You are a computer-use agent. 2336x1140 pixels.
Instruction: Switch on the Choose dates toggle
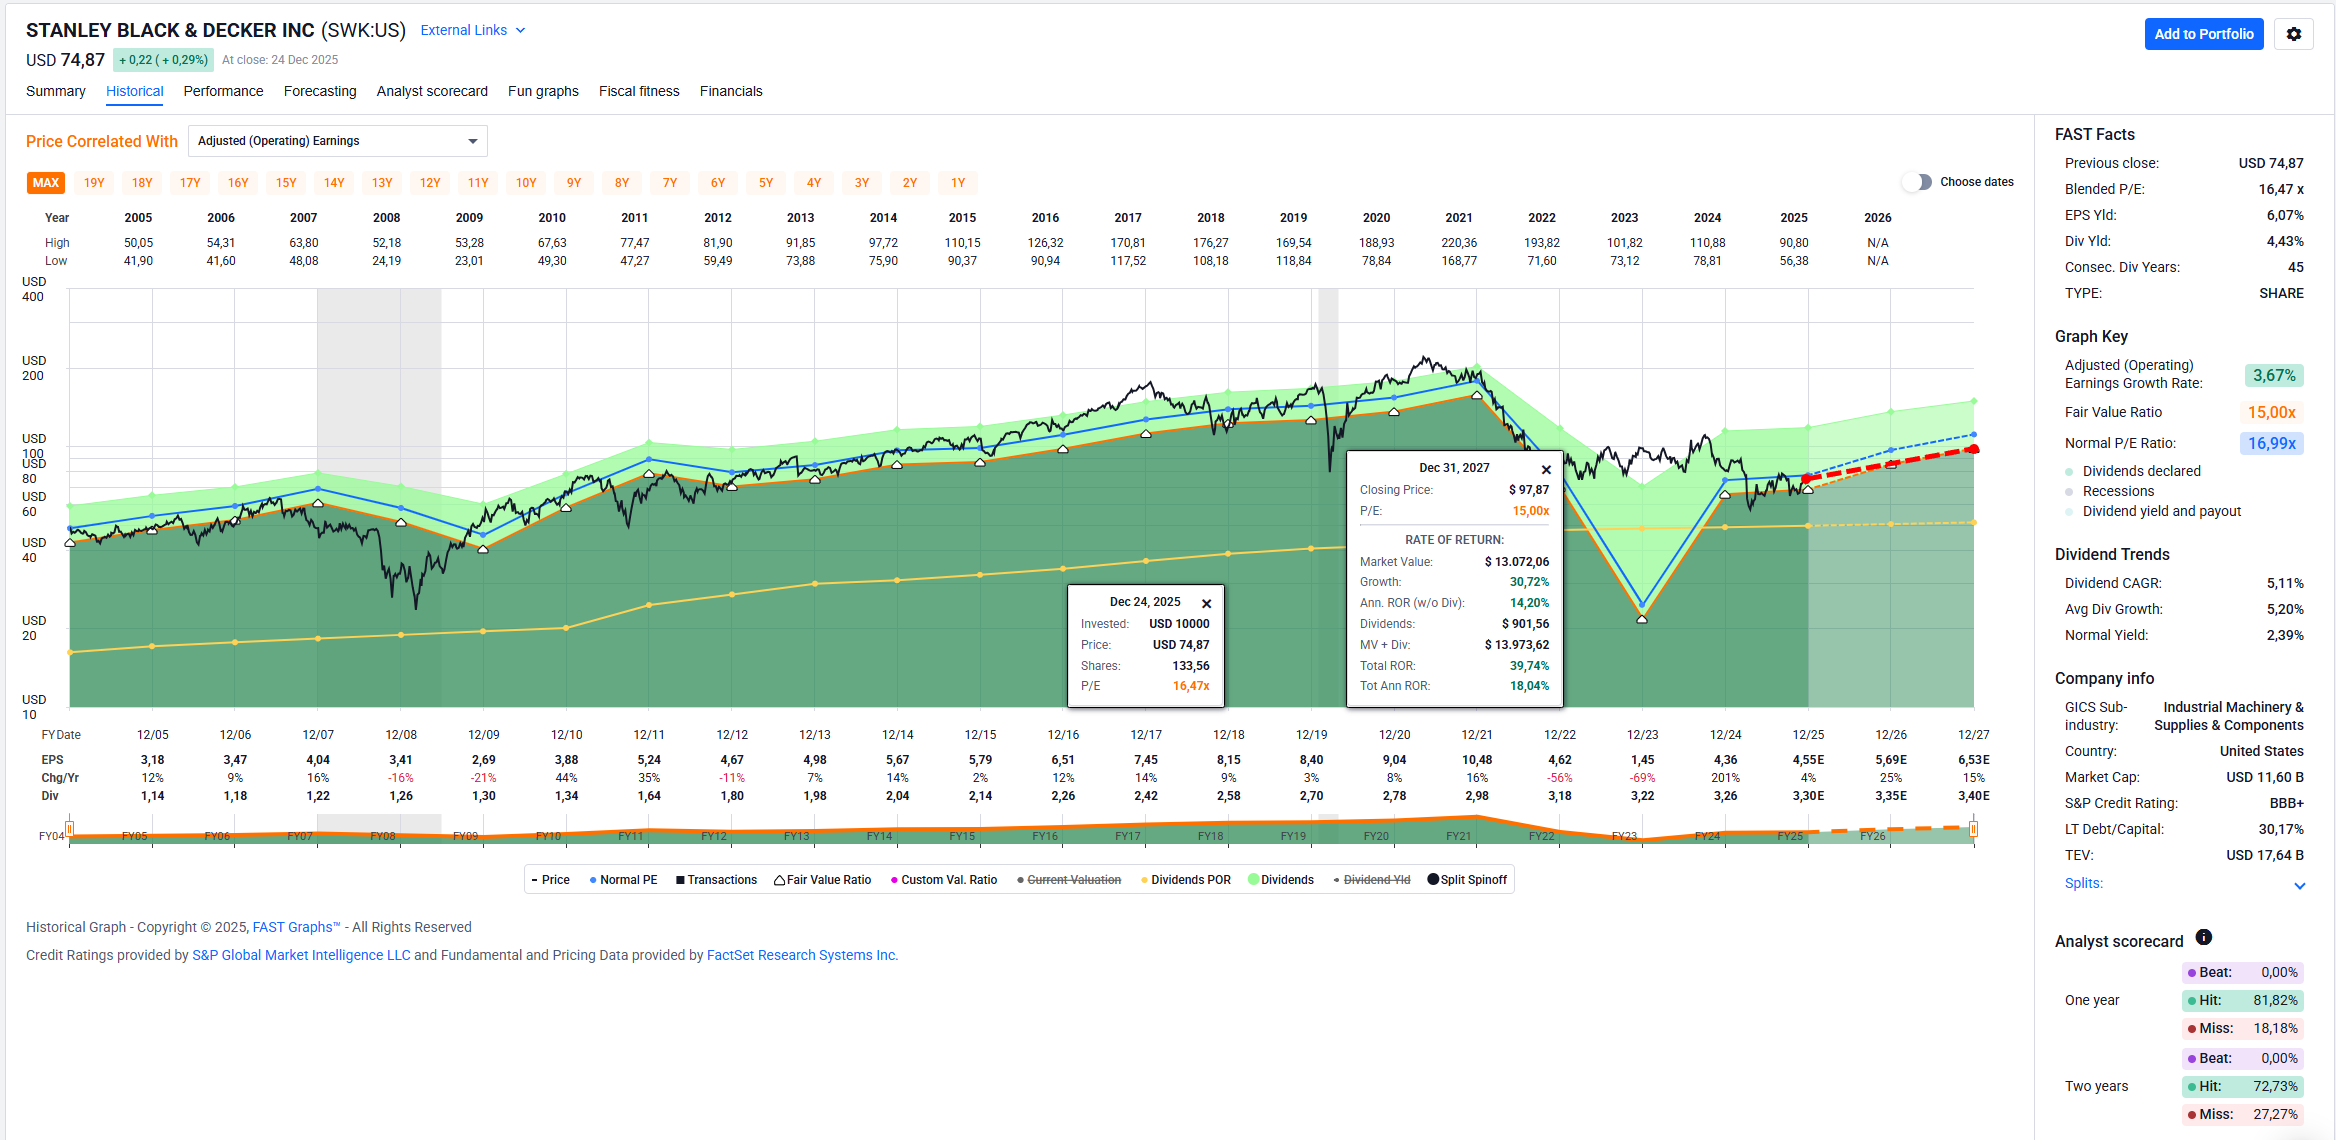(x=1917, y=182)
